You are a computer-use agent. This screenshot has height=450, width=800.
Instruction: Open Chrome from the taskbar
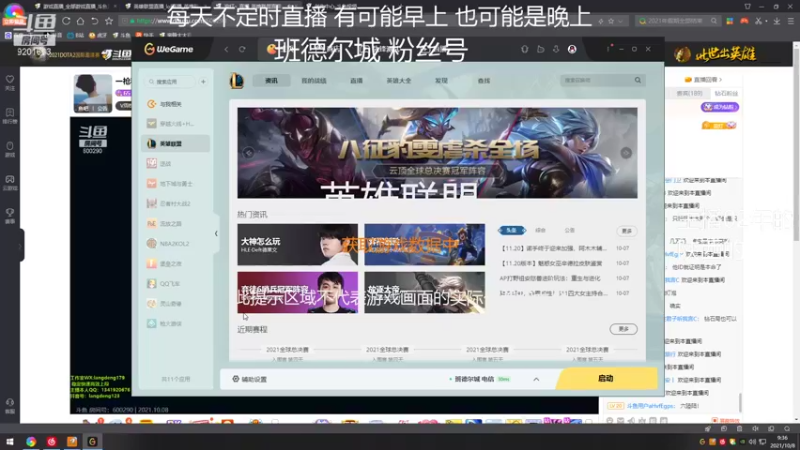coord(31,441)
